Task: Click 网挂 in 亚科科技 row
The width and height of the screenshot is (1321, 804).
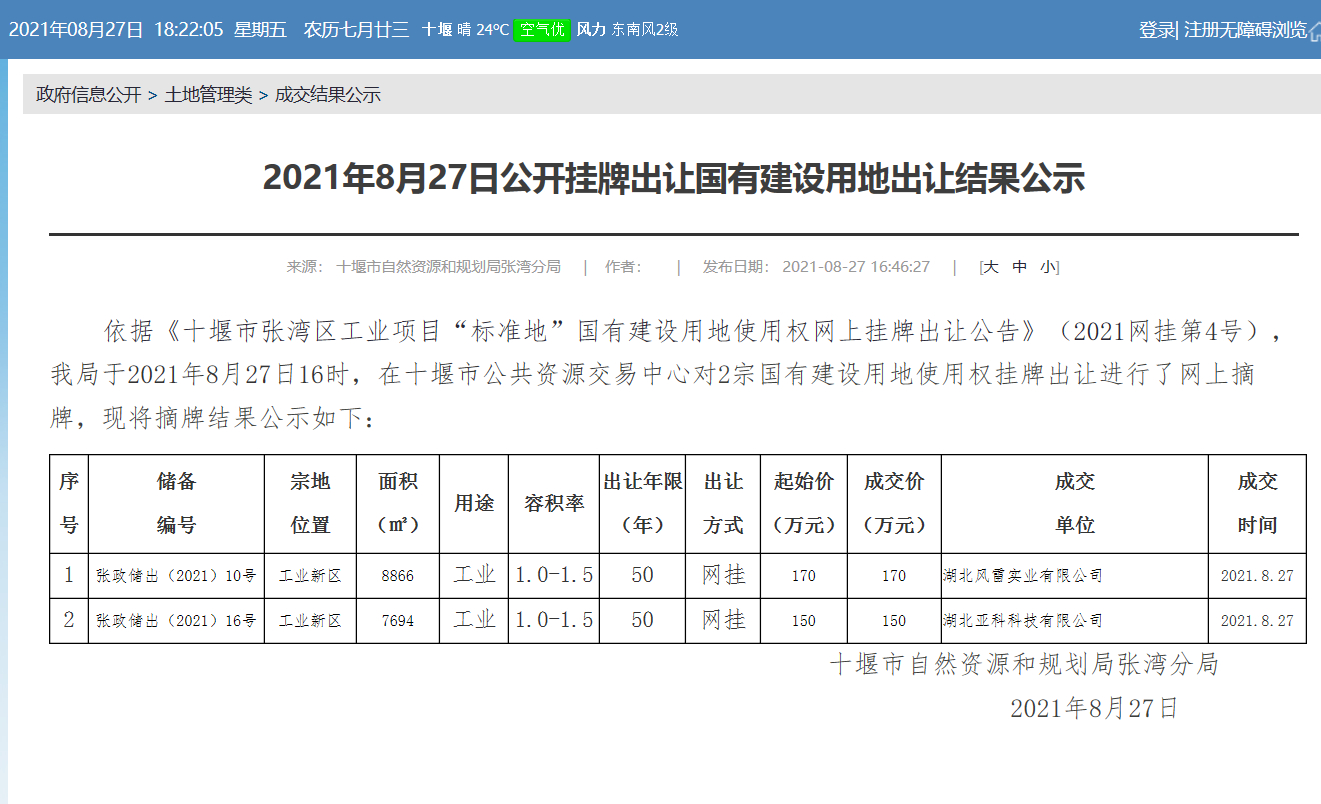Action: (723, 620)
